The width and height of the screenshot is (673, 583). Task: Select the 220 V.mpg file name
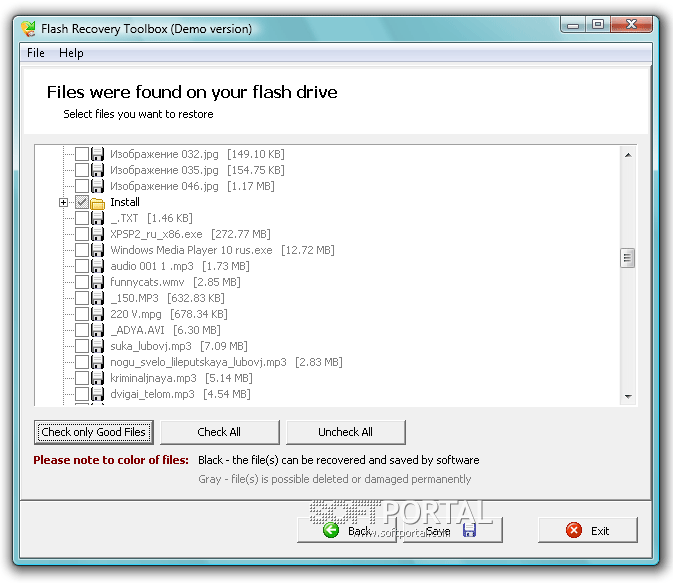click(x=136, y=314)
